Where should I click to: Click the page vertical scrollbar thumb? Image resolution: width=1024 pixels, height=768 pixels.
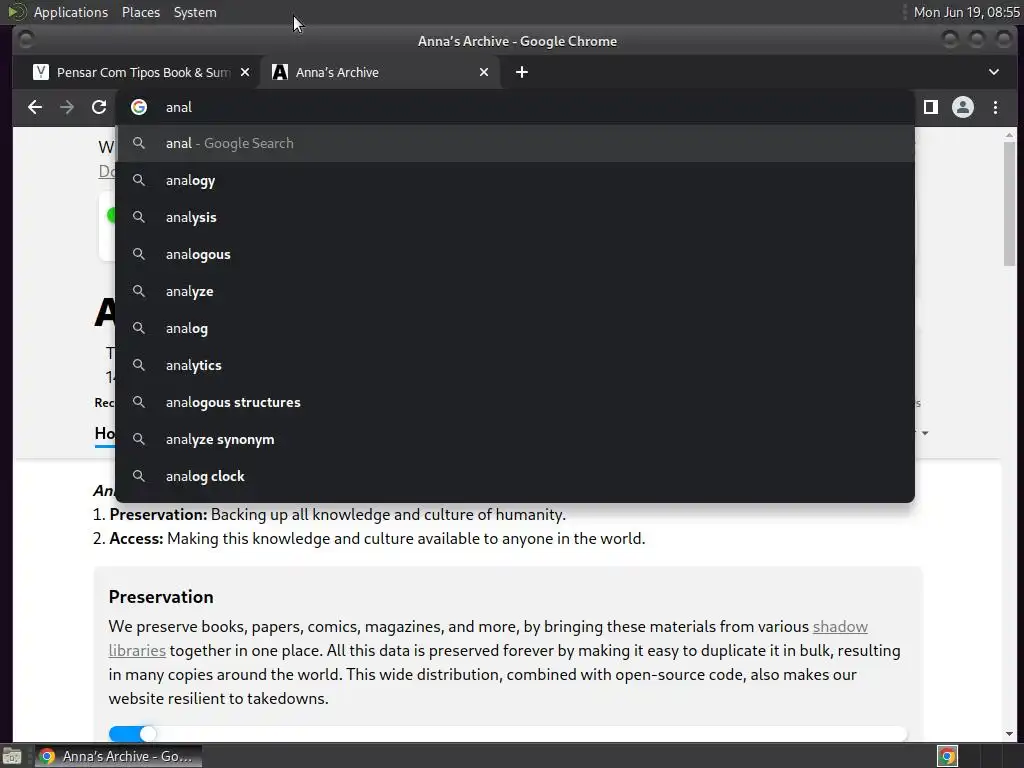pyautogui.click(x=1010, y=203)
